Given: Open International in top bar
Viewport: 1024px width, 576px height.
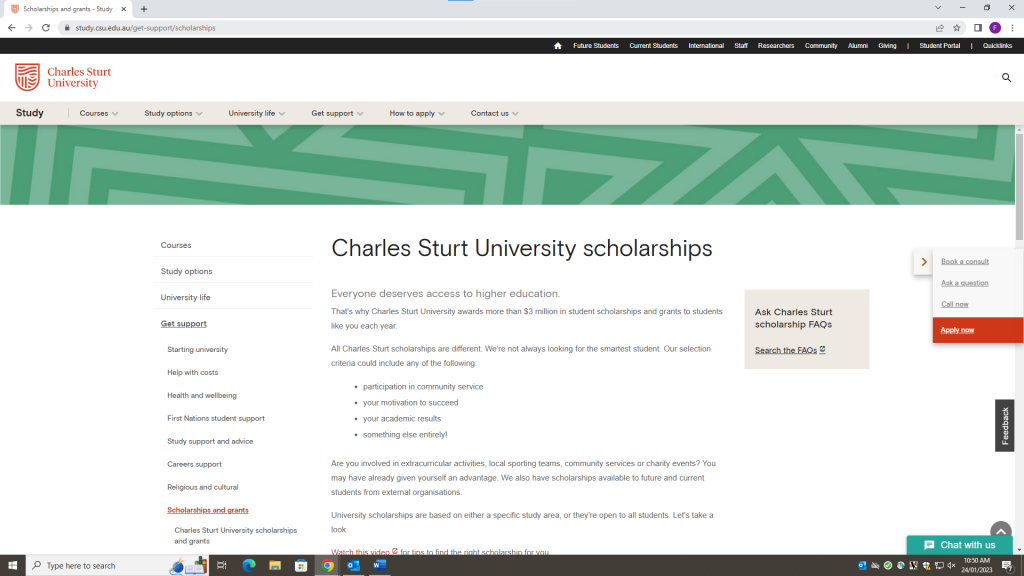Looking at the screenshot, I should [705, 46].
